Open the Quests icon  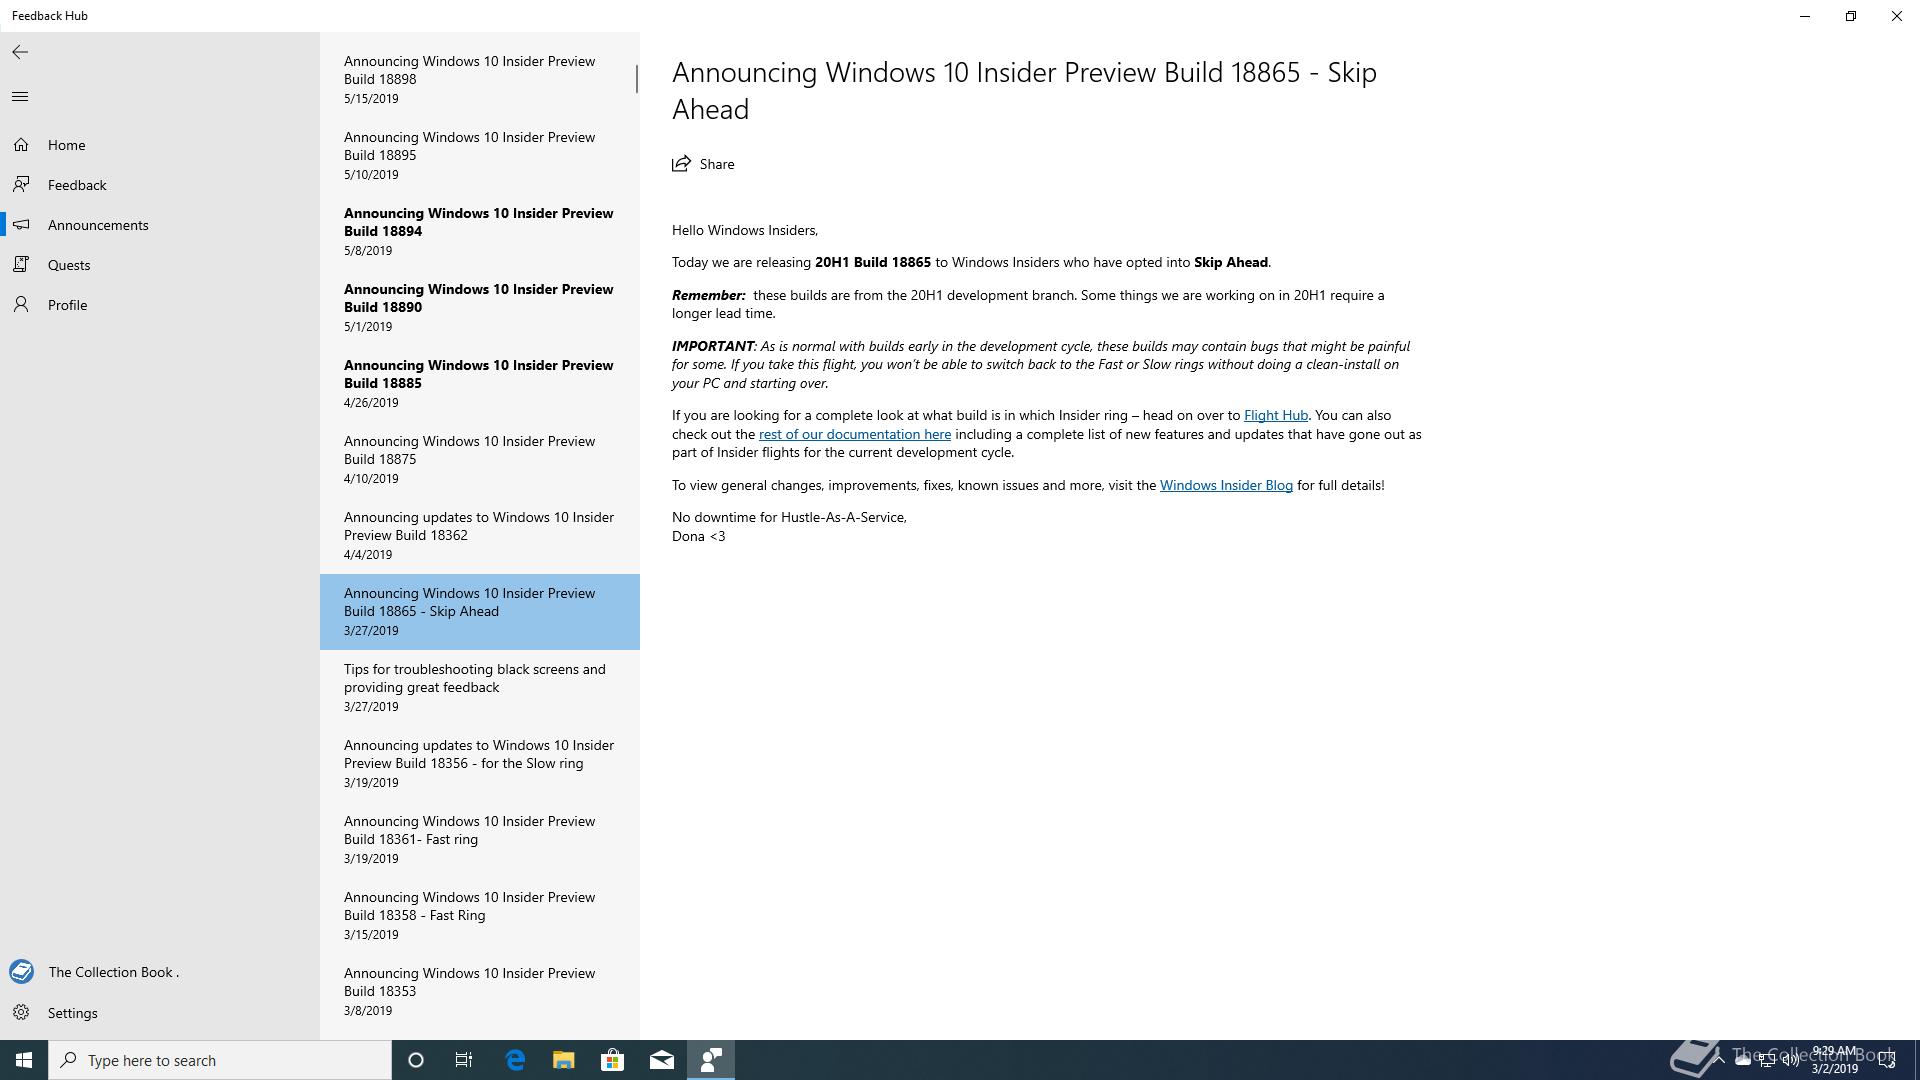21,265
